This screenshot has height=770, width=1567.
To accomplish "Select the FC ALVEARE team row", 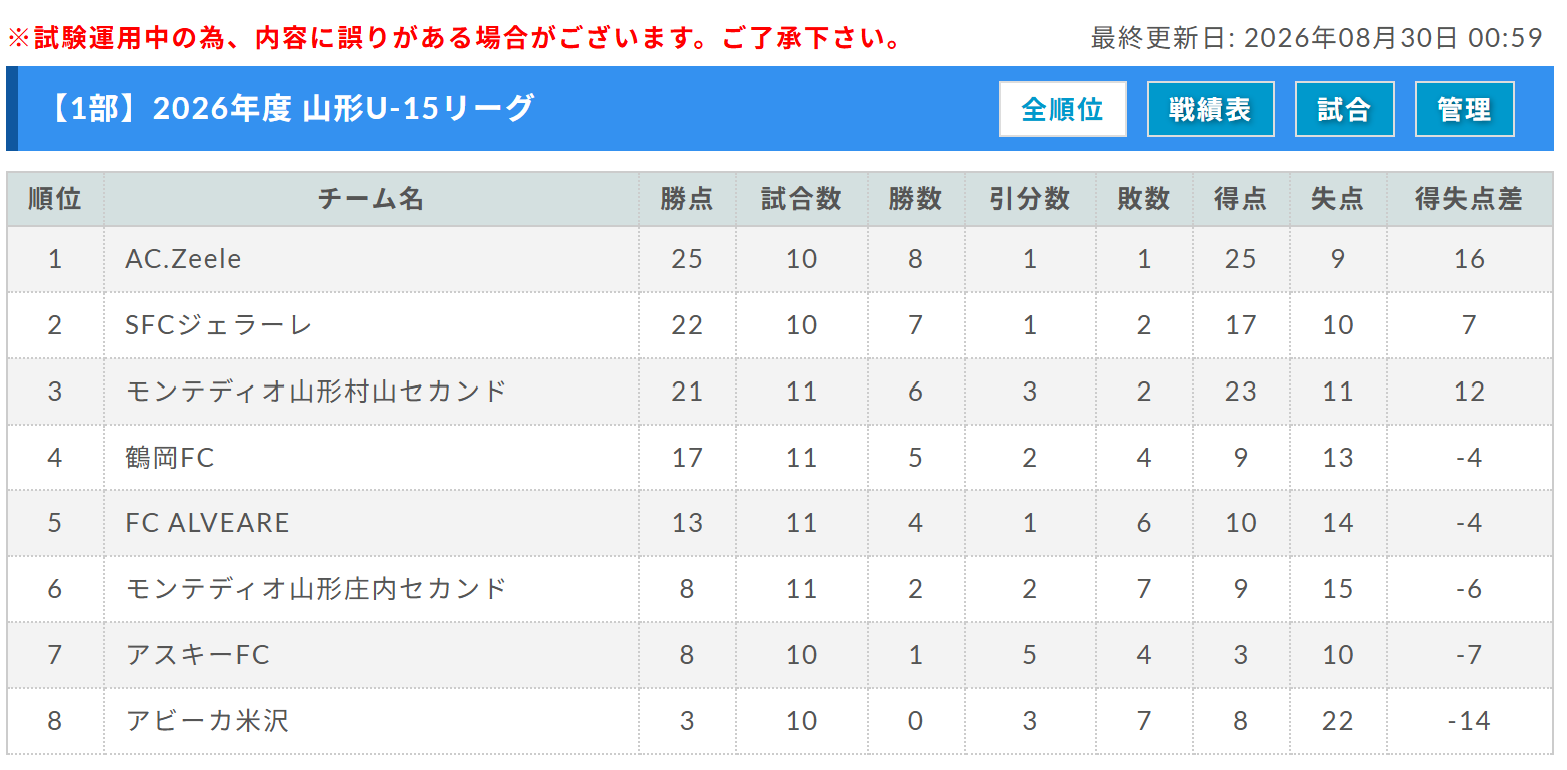I will click(x=780, y=523).
